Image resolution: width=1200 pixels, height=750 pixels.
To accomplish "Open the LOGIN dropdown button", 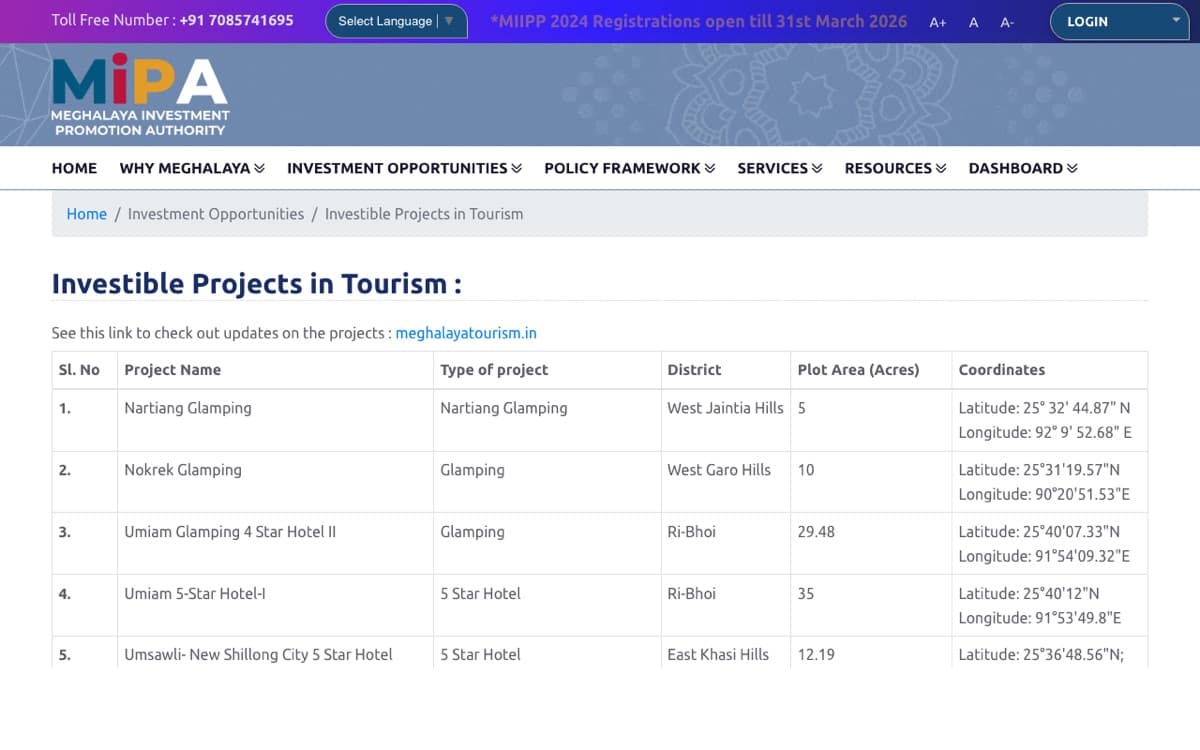I will click(x=1119, y=21).
